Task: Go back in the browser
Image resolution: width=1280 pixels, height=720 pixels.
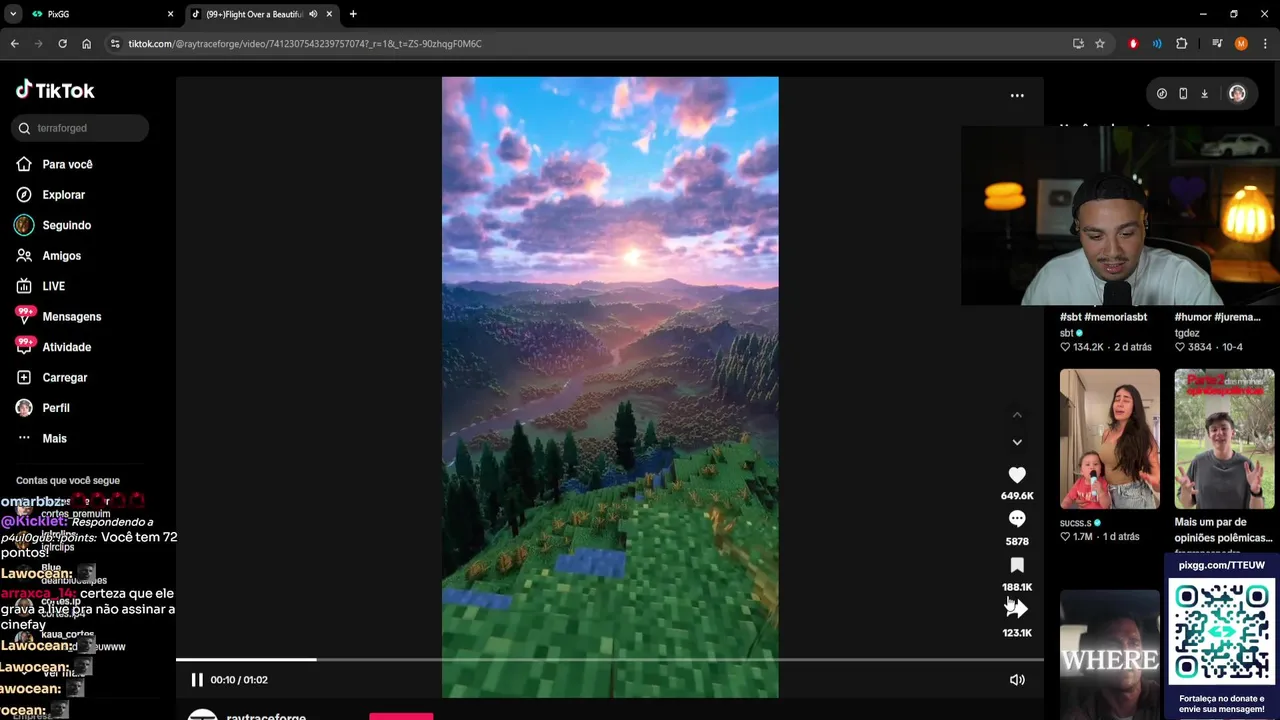Action: (15, 44)
